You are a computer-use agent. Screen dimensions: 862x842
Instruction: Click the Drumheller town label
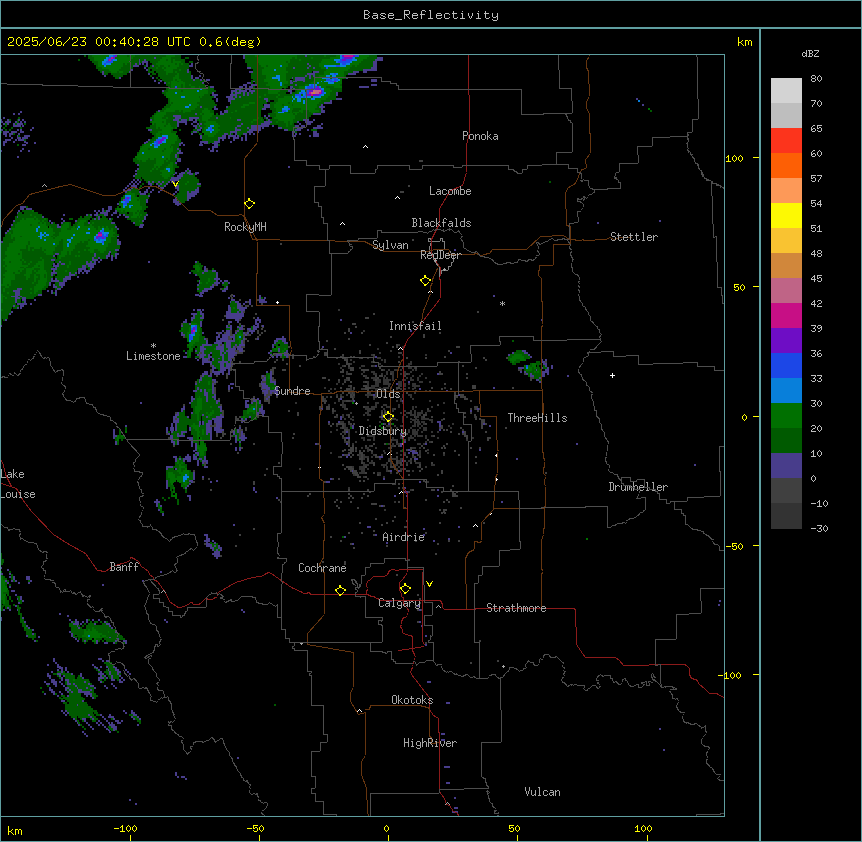pyautogui.click(x=638, y=487)
